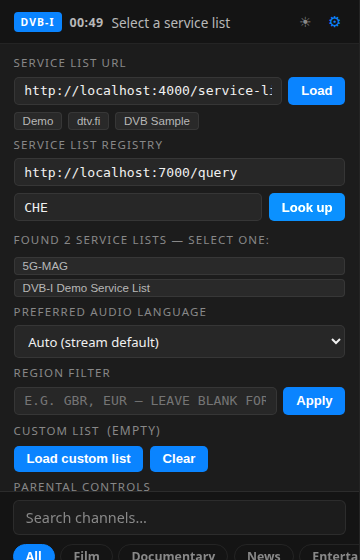Select the dtv.fi preset
360x560 pixels.
(89, 121)
